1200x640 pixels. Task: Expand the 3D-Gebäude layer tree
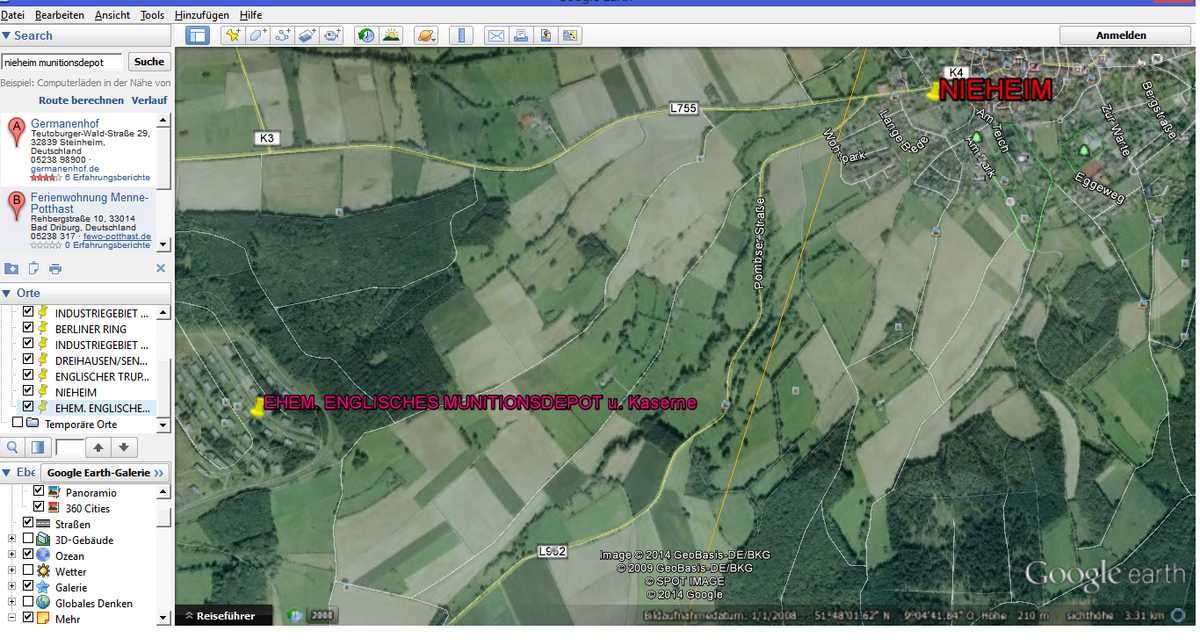[11, 540]
